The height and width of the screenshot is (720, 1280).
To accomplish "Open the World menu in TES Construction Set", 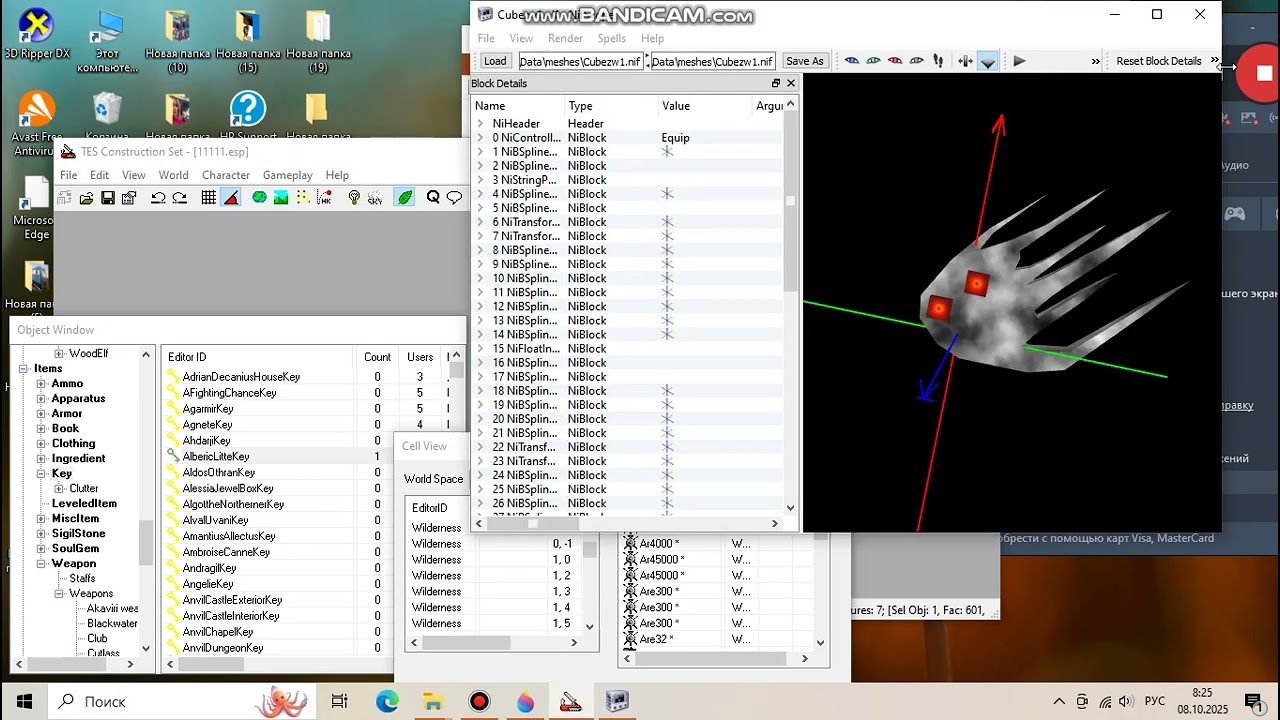I will pyautogui.click(x=173, y=175).
